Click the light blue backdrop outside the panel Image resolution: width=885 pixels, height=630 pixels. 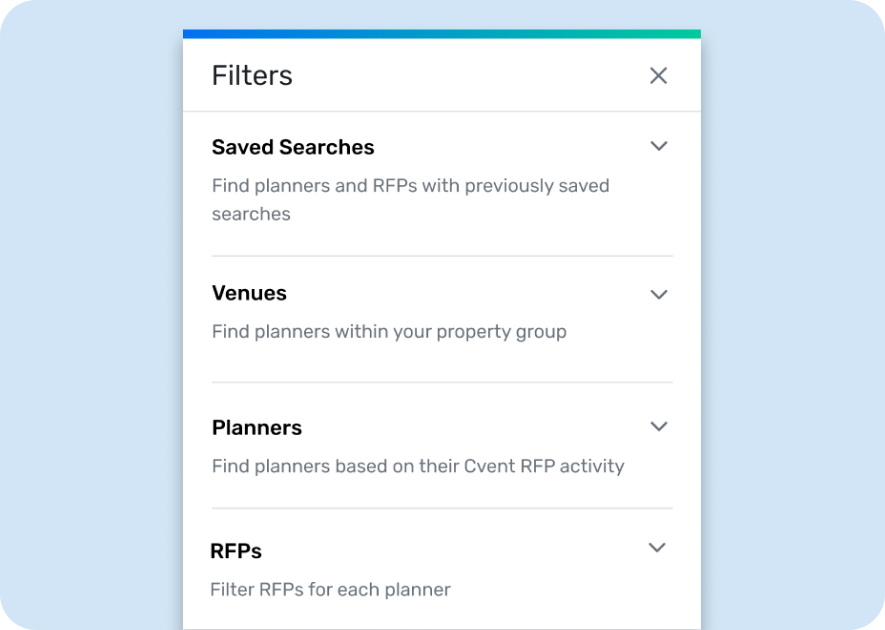[x=90, y=316]
